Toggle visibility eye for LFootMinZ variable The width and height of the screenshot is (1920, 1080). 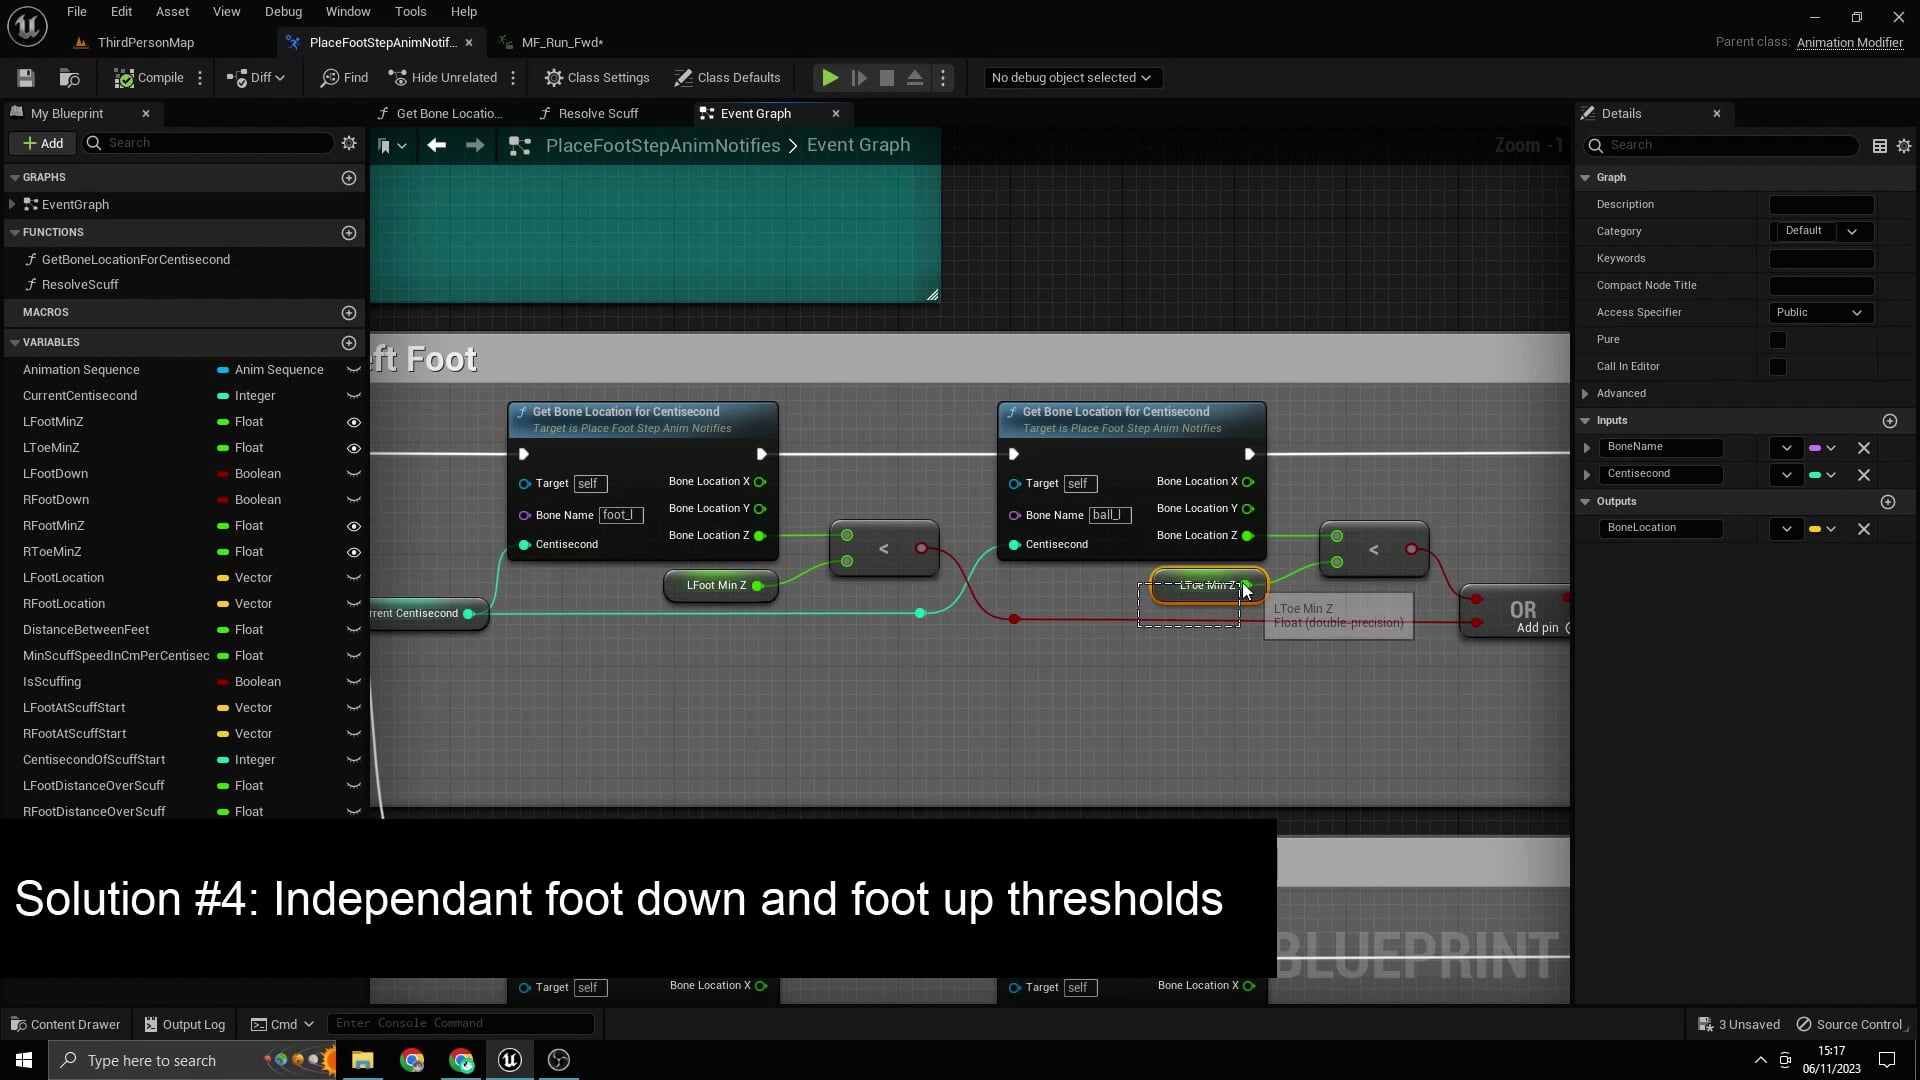click(x=353, y=422)
